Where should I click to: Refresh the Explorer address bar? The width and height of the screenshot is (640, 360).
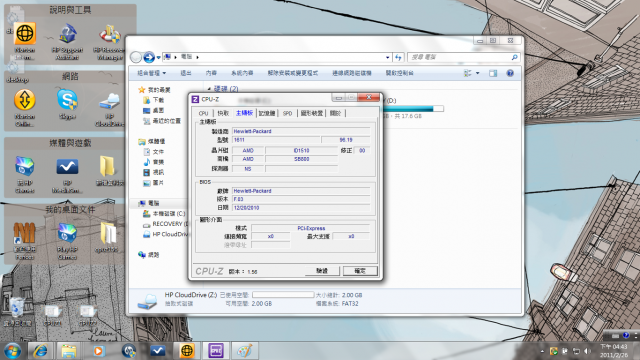pyautogui.click(x=398, y=57)
